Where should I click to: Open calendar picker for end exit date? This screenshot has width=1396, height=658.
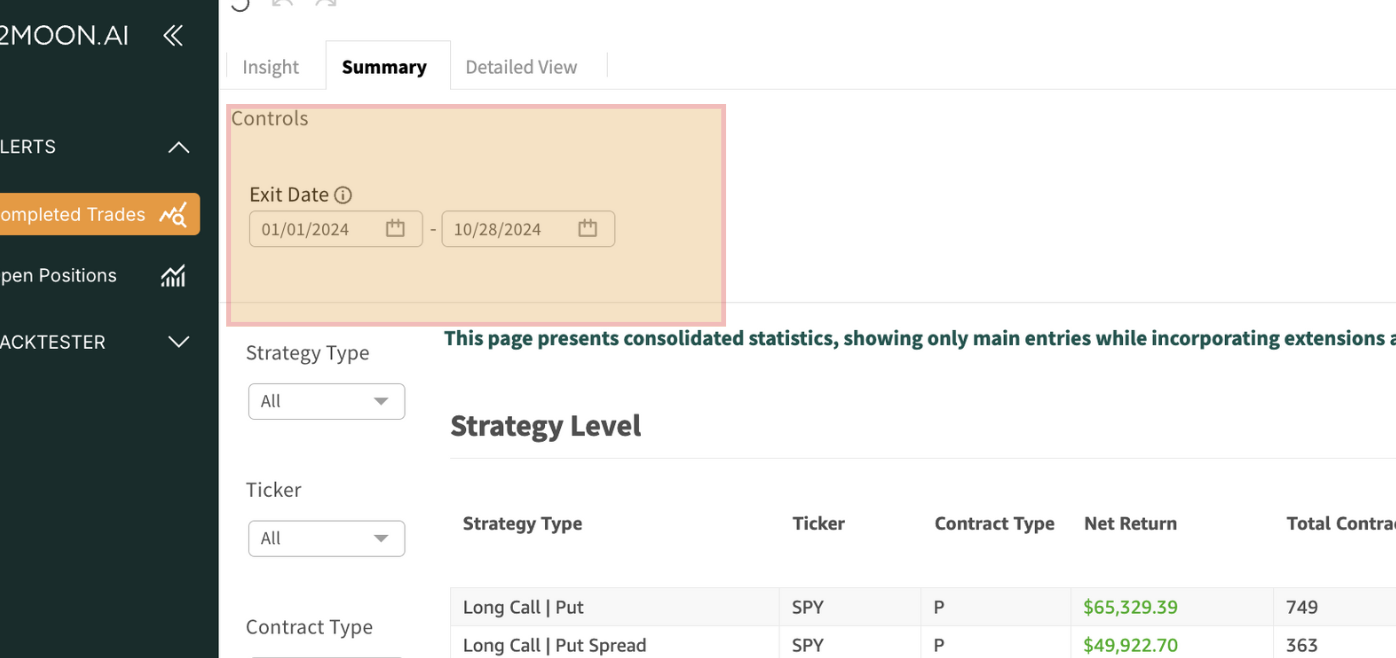[588, 229]
